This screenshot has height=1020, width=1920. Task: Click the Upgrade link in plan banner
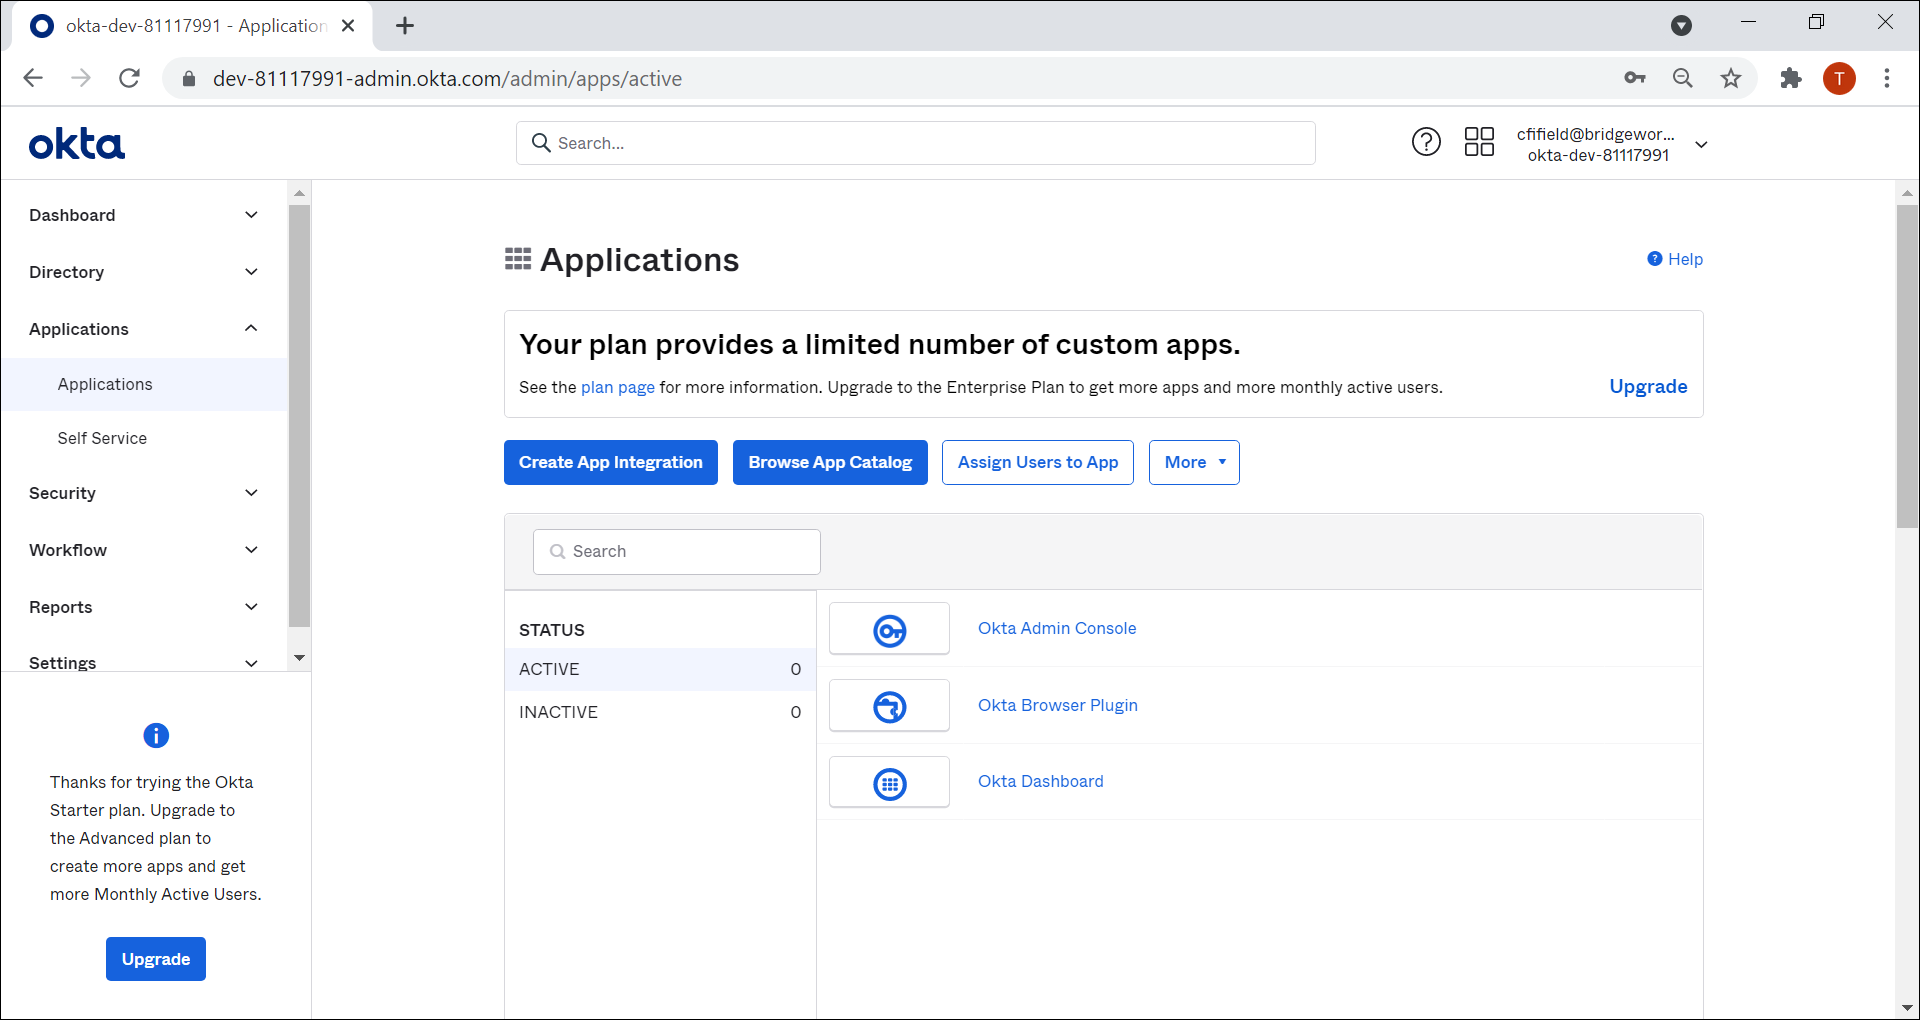pos(1648,387)
